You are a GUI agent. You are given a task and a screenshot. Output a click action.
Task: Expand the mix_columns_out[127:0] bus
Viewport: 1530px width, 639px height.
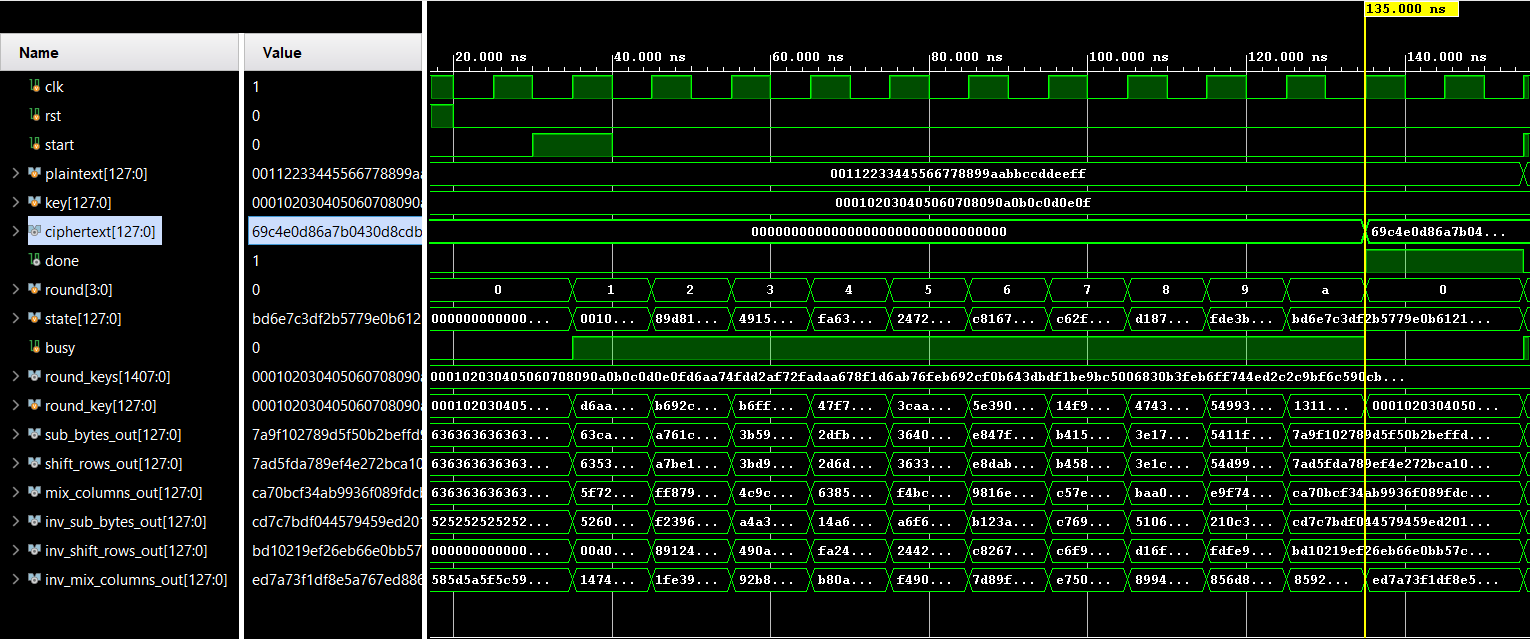(15, 493)
